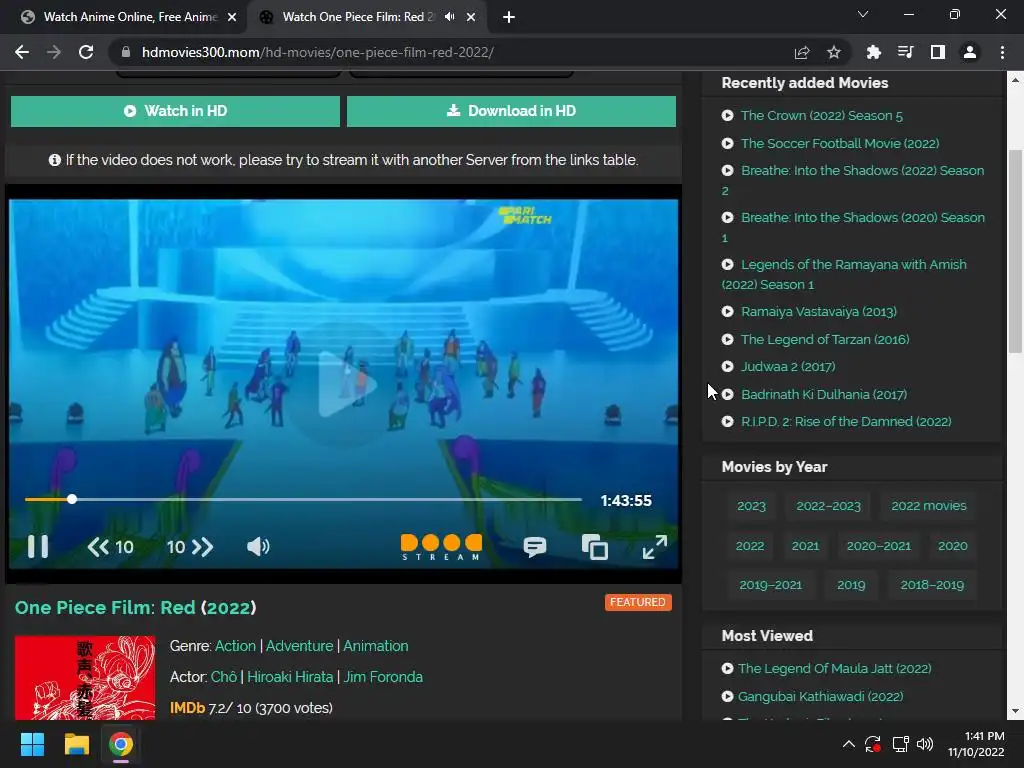
Task: Share this page via the share icon
Action: (802, 52)
